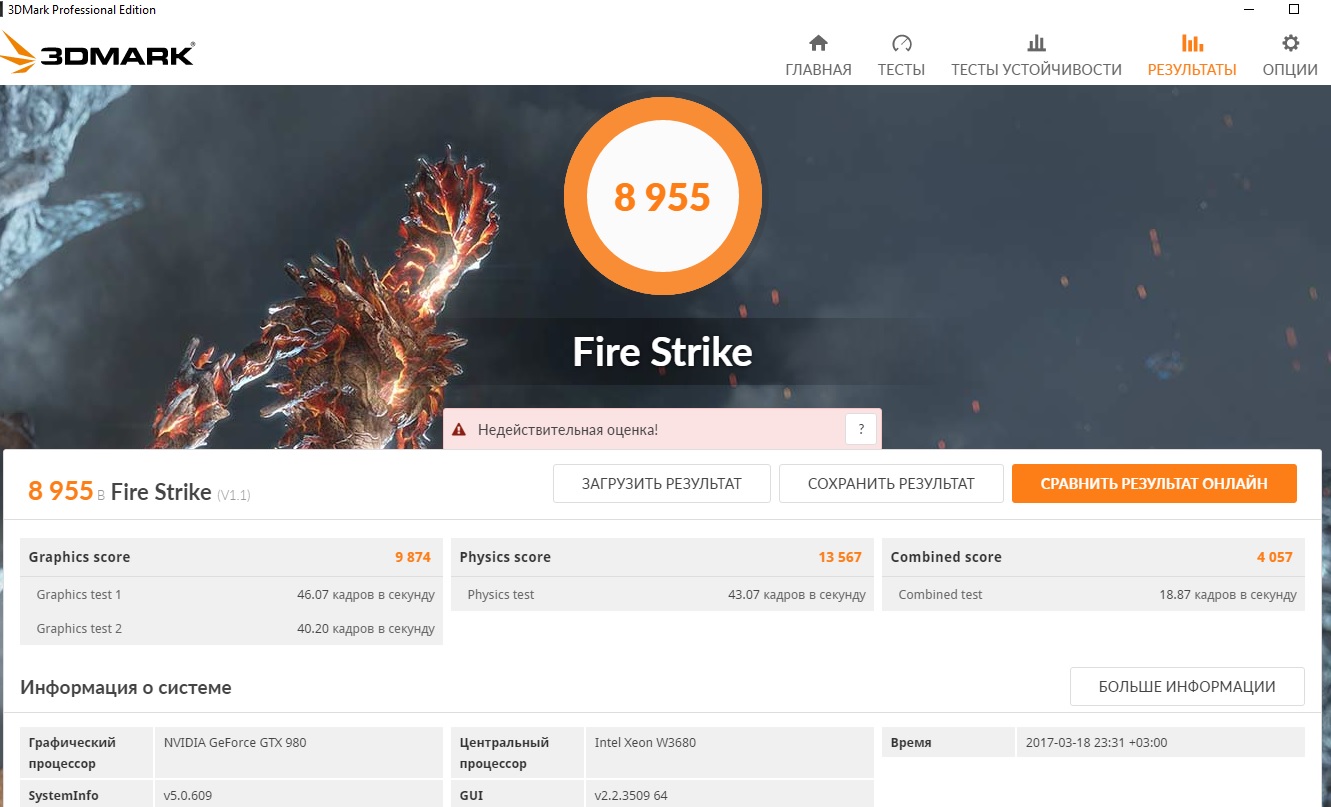
Task: Select the 43.07 кадров в секунду value
Action: tap(797, 595)
